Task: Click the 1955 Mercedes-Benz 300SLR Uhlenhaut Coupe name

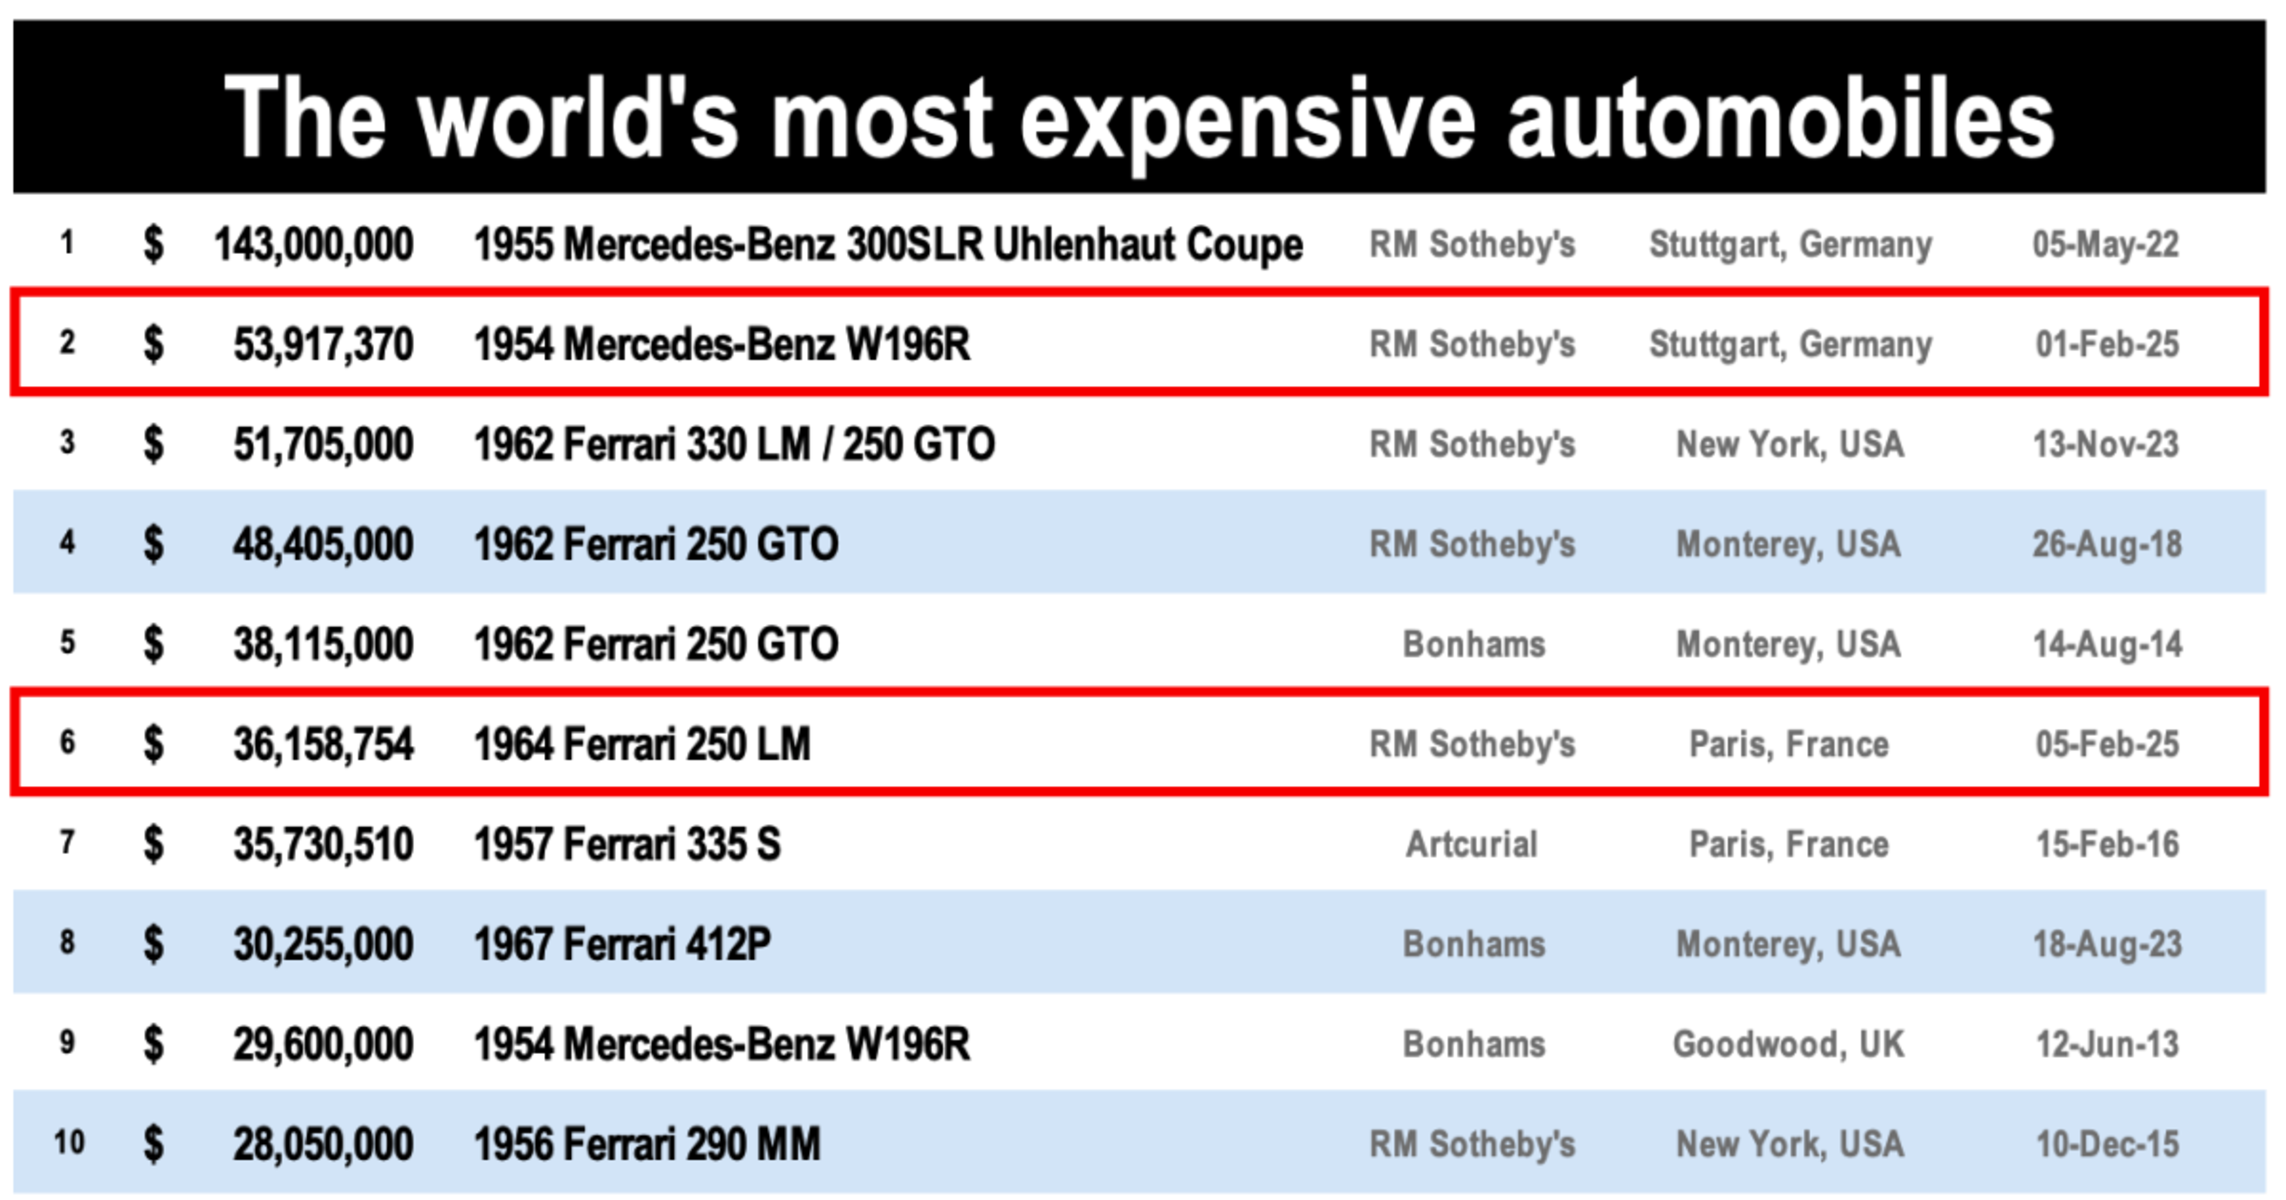Action: (888, 245)
